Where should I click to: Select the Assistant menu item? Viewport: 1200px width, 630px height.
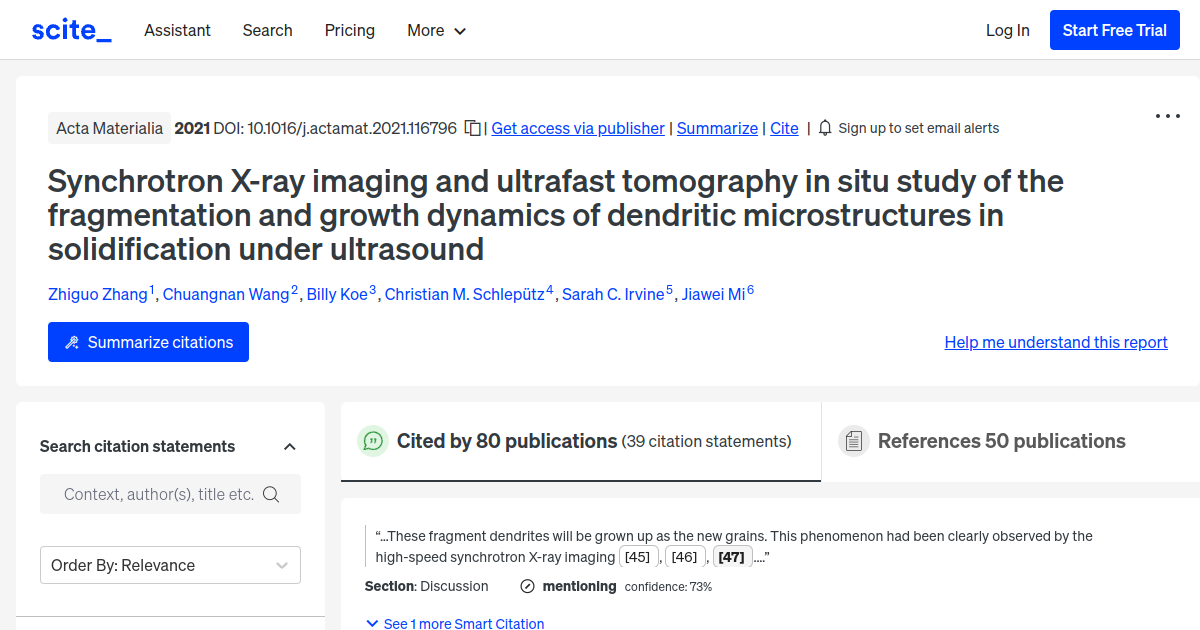coord(177,30)
